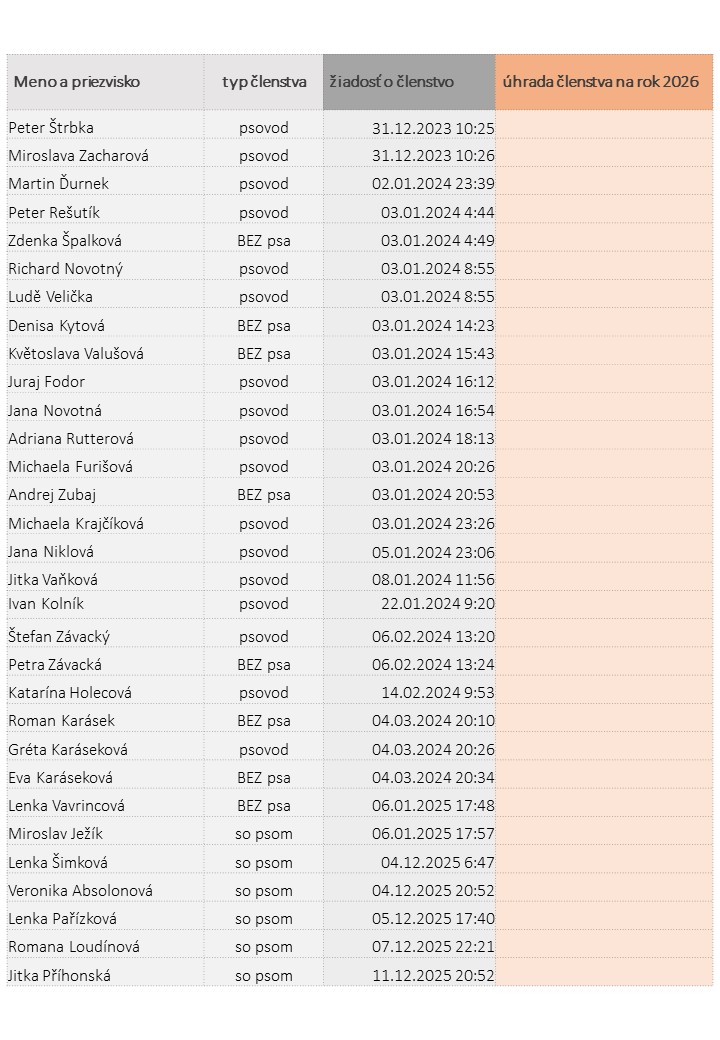Image resolution: width=720 pixels, height=1040 pixels.
Task: Select the name cell 'Gréta Karáseková'
Action: click(x=68, y=750)
